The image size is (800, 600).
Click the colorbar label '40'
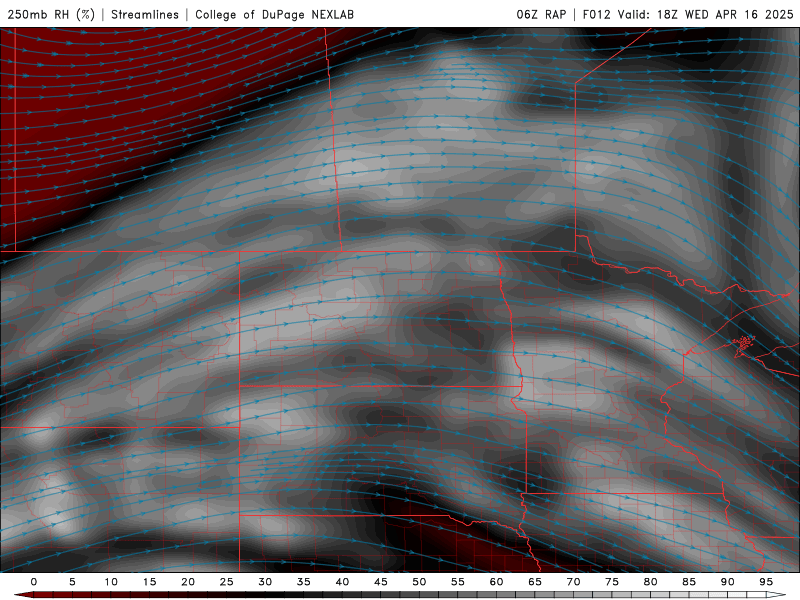(342, 582)
